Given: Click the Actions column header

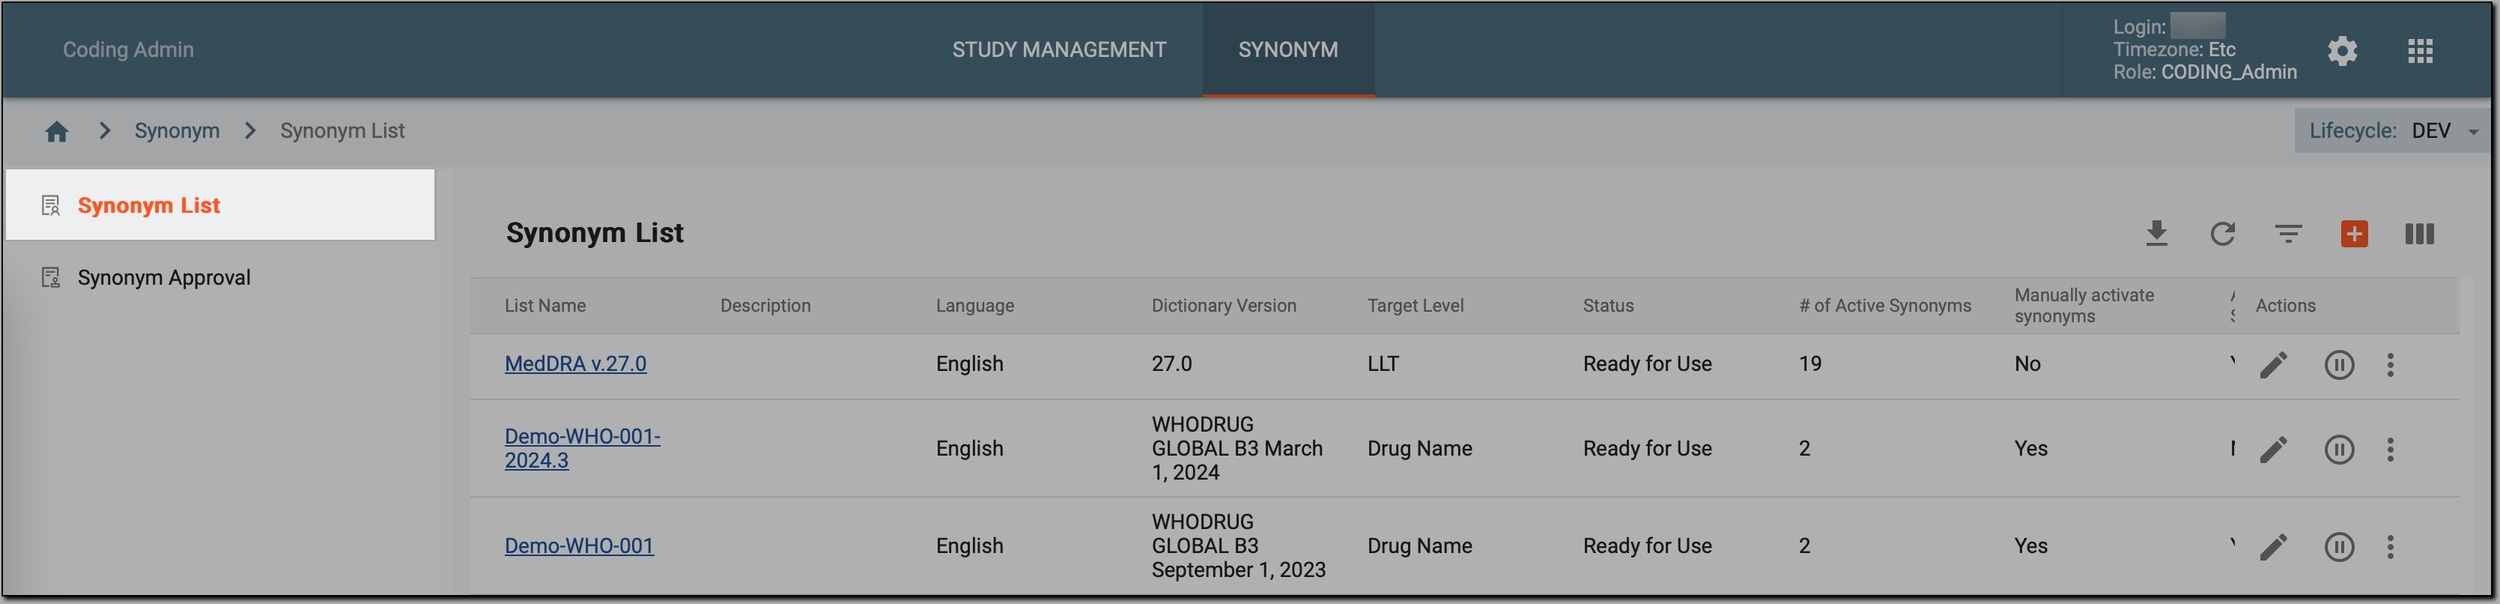Looking at the screenshot, I should 2285,306.
